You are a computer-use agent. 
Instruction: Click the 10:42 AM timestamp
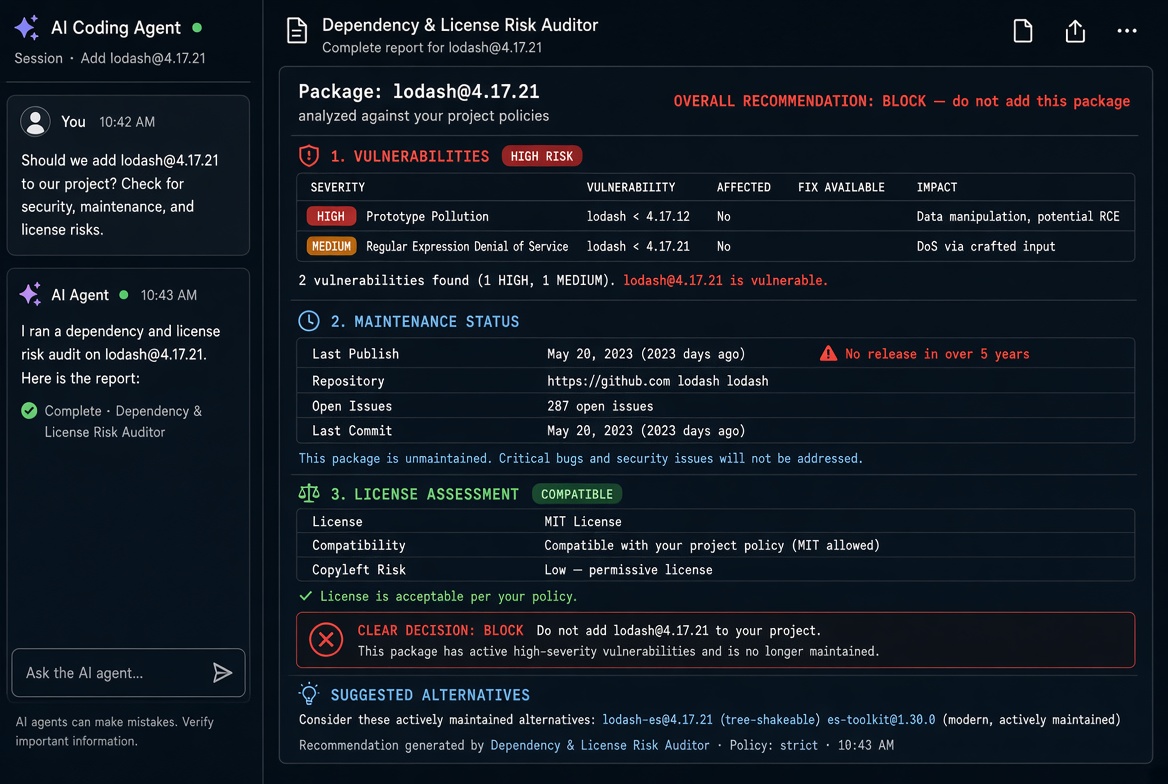click(127, 121)
